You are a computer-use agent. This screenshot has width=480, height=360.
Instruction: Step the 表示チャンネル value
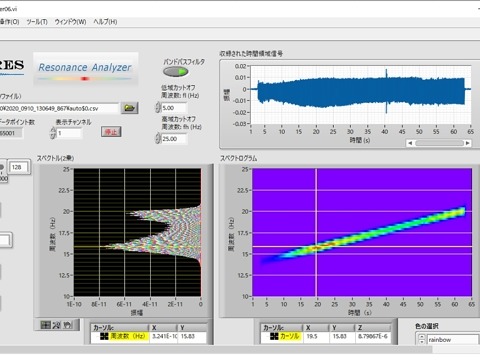pyautogui.click(x=53, y=133)
